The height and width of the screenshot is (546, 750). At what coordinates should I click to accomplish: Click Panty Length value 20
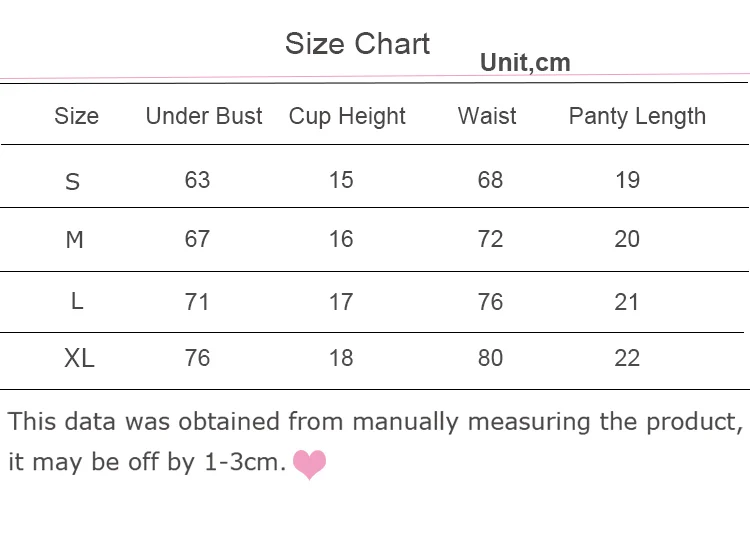(627, 239)
